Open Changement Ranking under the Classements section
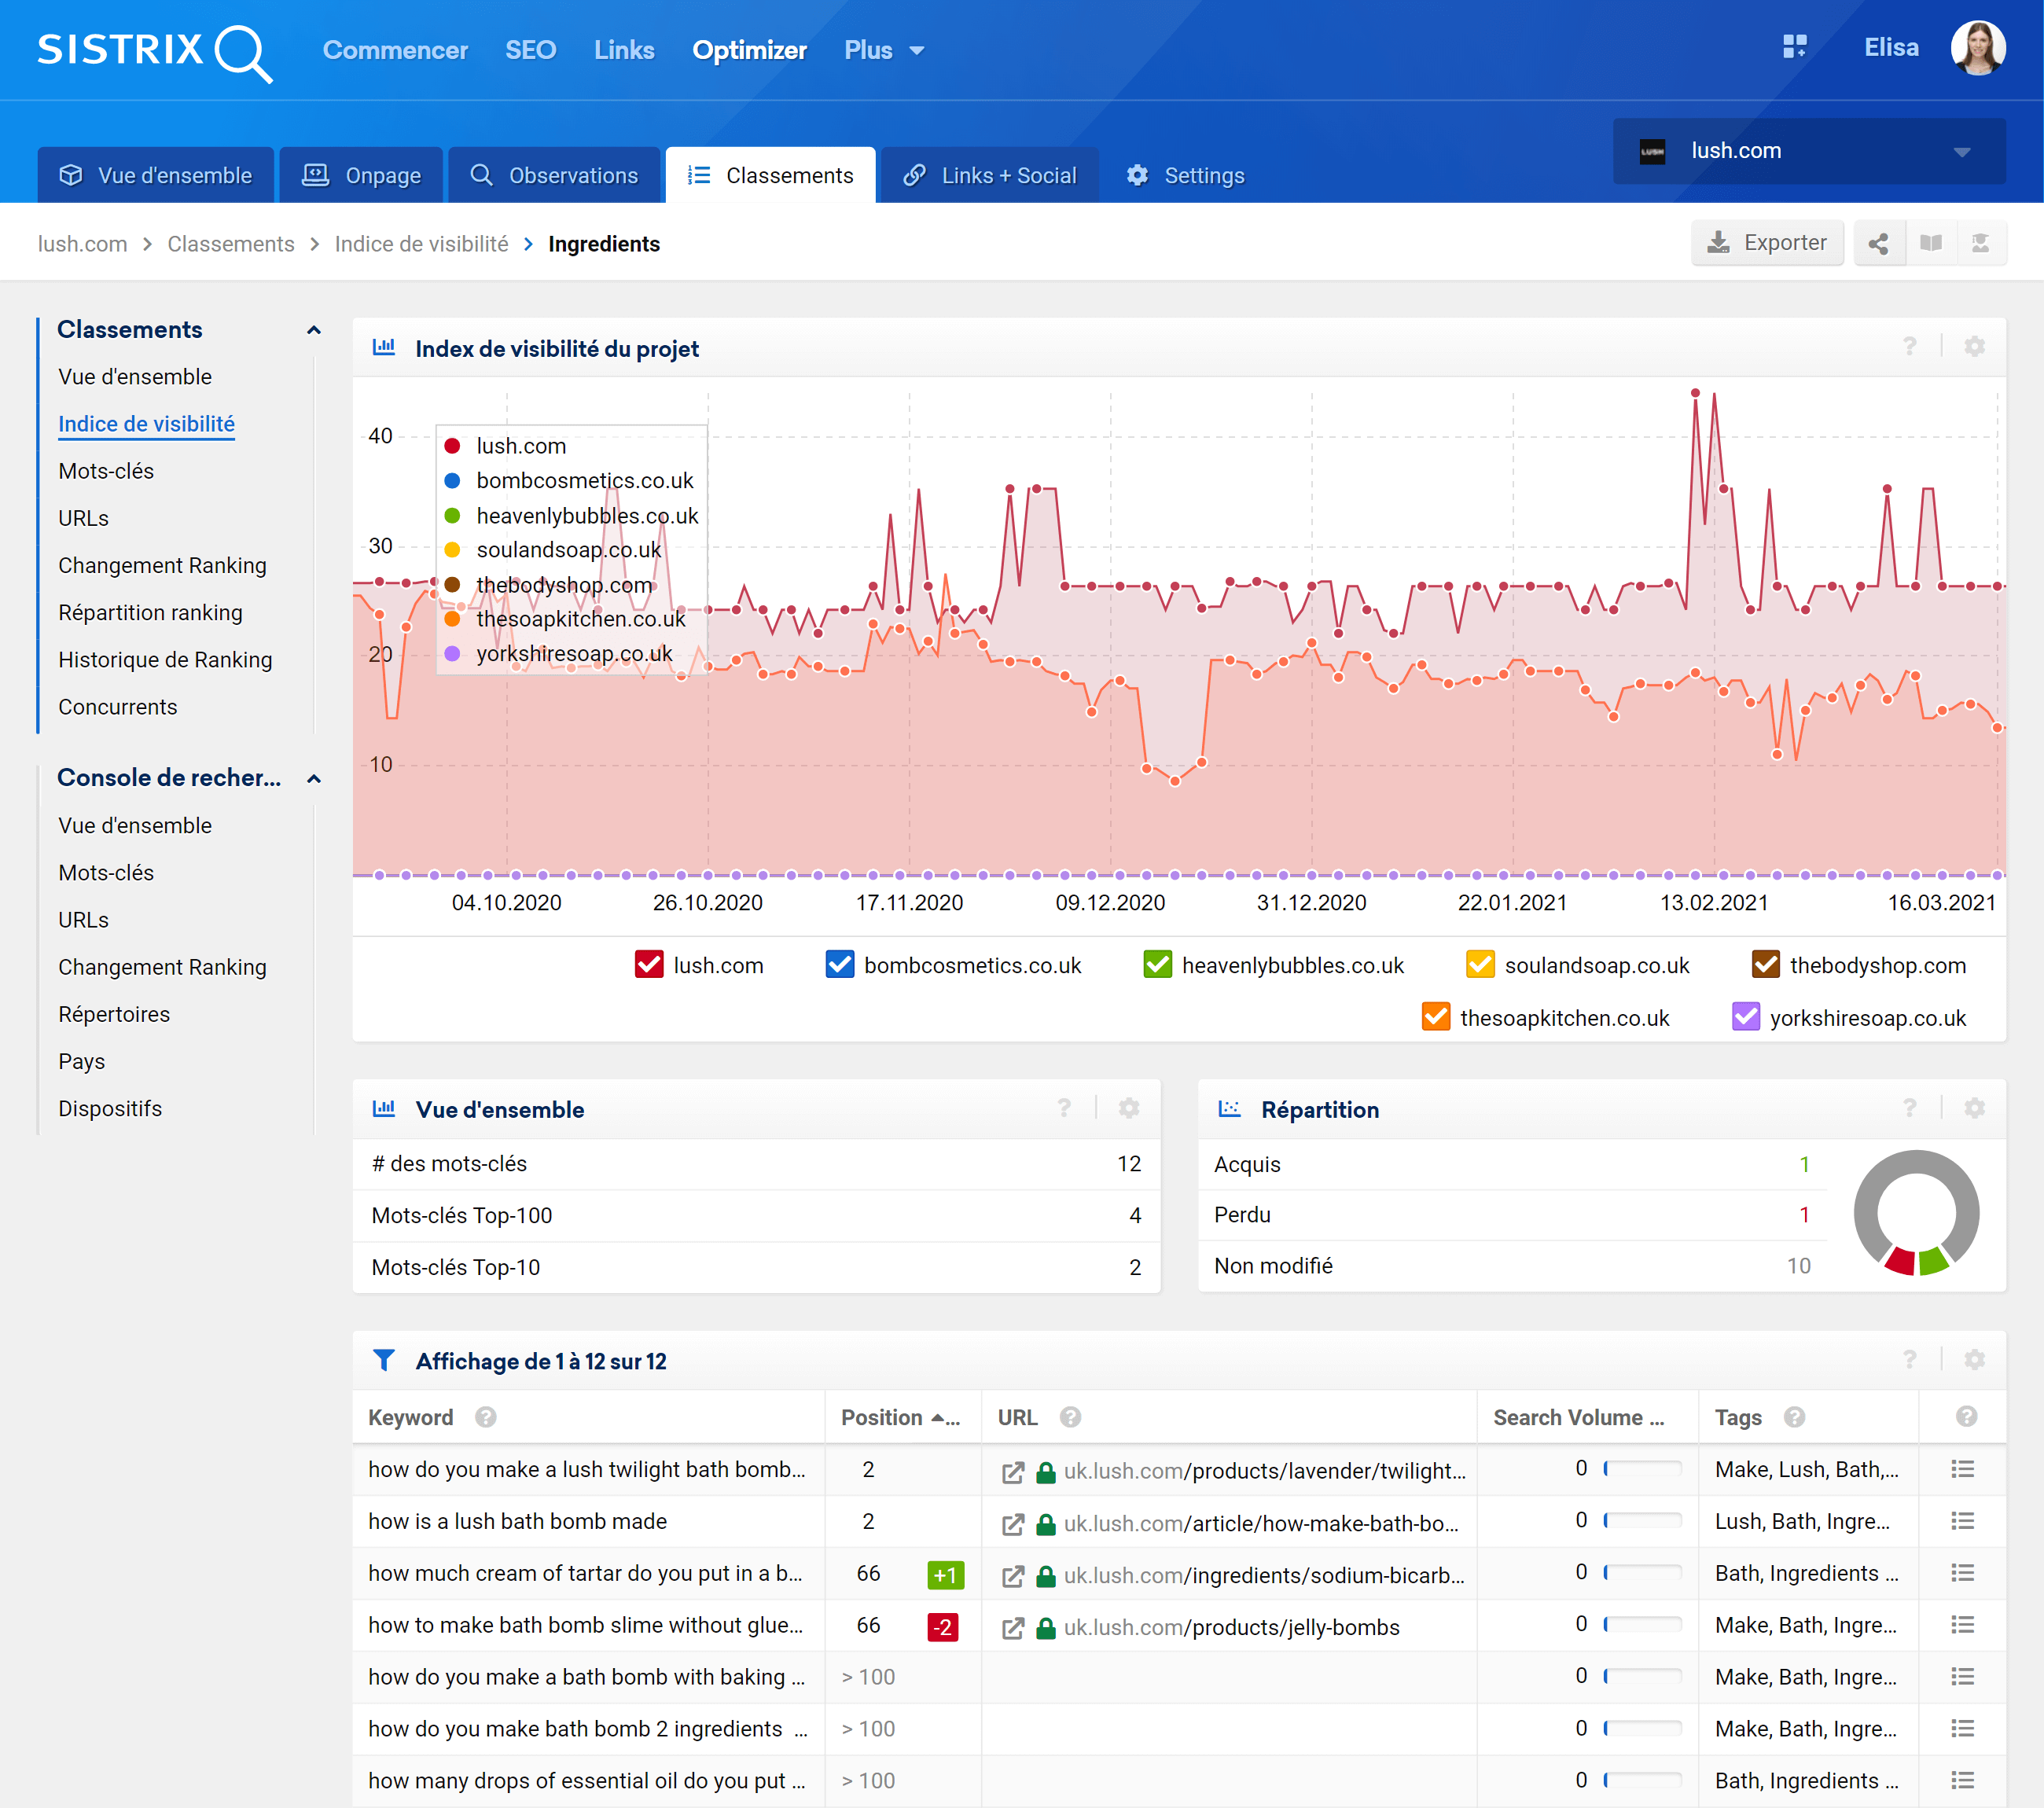This screenshot has height=1808, width=2044. [162, 565]
